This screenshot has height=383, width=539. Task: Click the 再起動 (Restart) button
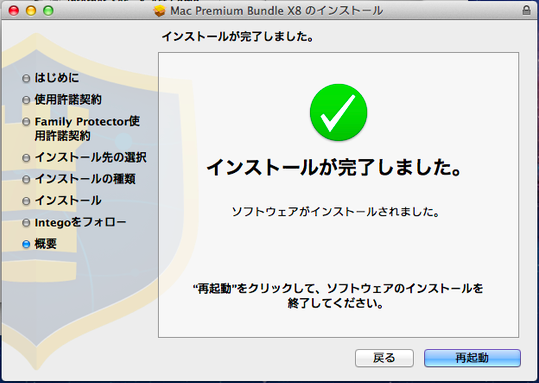[x=472, y=358]
